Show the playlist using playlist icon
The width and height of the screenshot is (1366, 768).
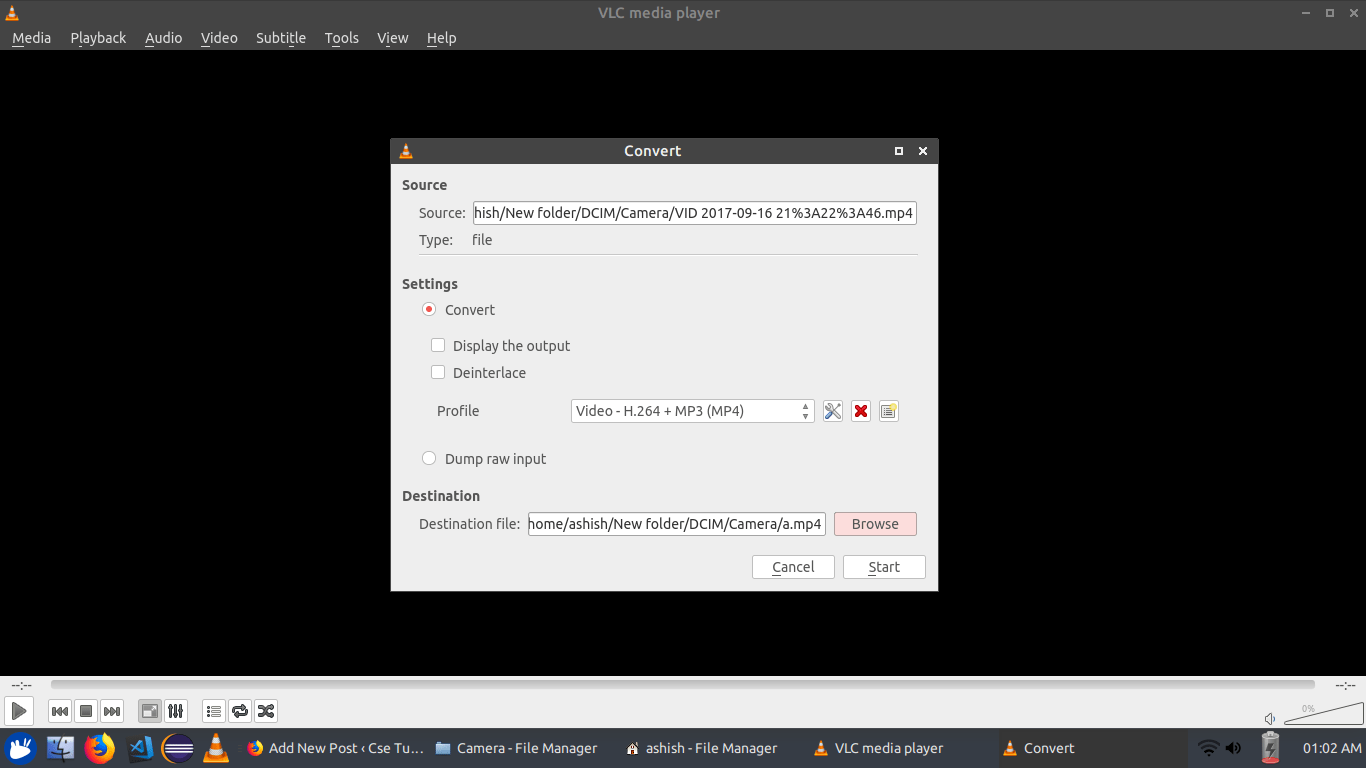click(213, 710)
